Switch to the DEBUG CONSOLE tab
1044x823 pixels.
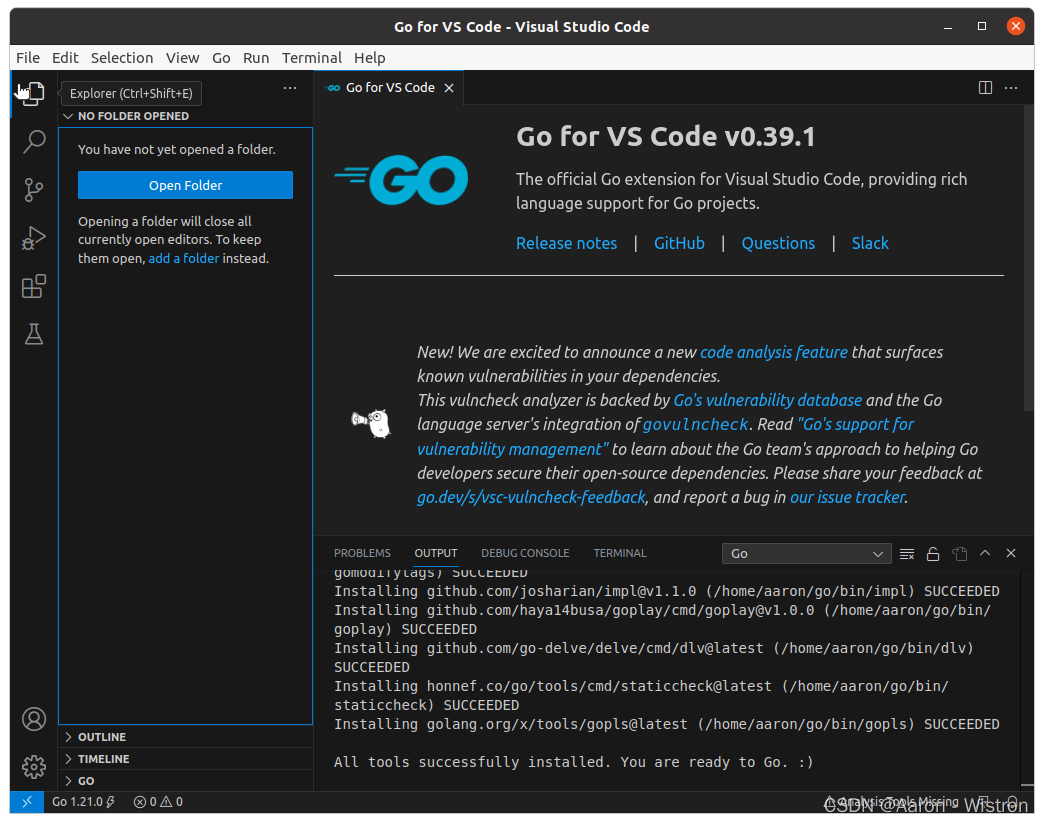tap(525, 553)
